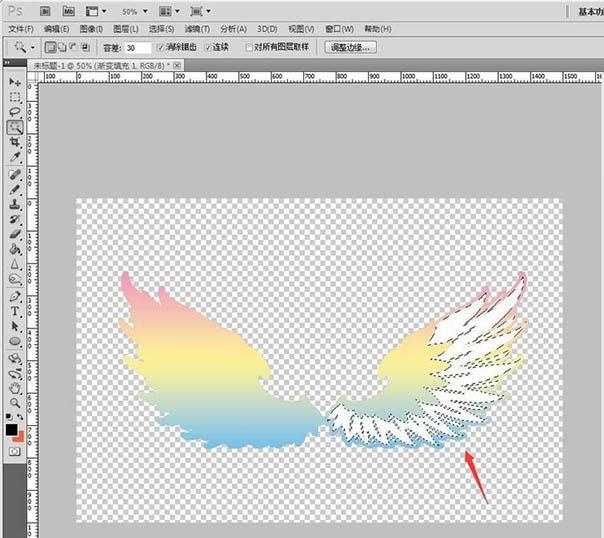The width and height of the screenshot is (604, 538).
Task: Select the 3D Camera Orbit tool
Action: click(x=15, y=374)
